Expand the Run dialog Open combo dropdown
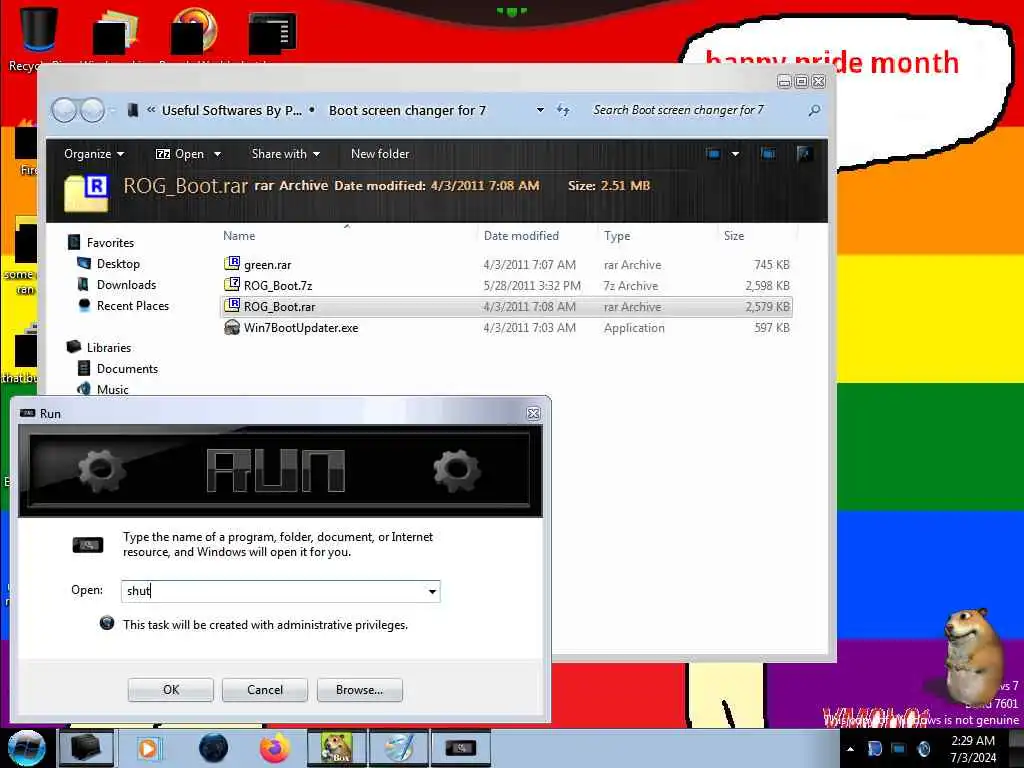This screenshot has width=1024, height=768. (x=432, y=592)
